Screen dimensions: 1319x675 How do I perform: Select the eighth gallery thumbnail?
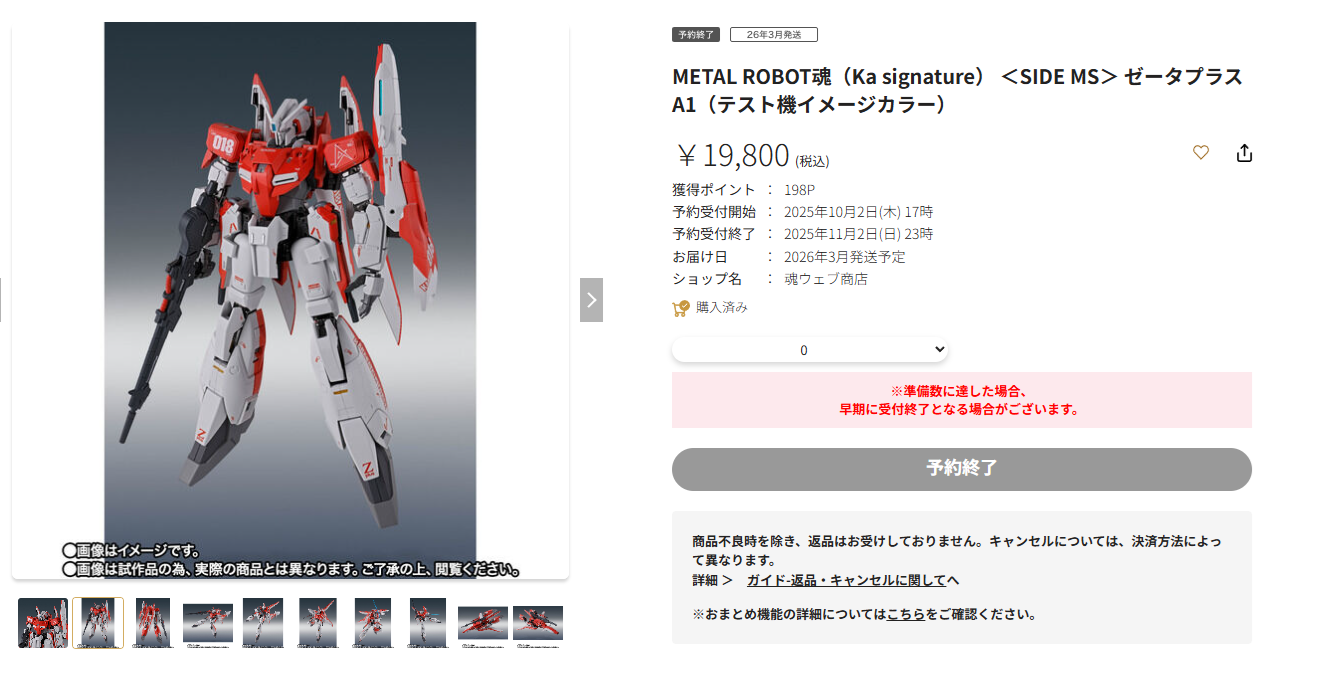pyautogui.click(x=428, y=623)
